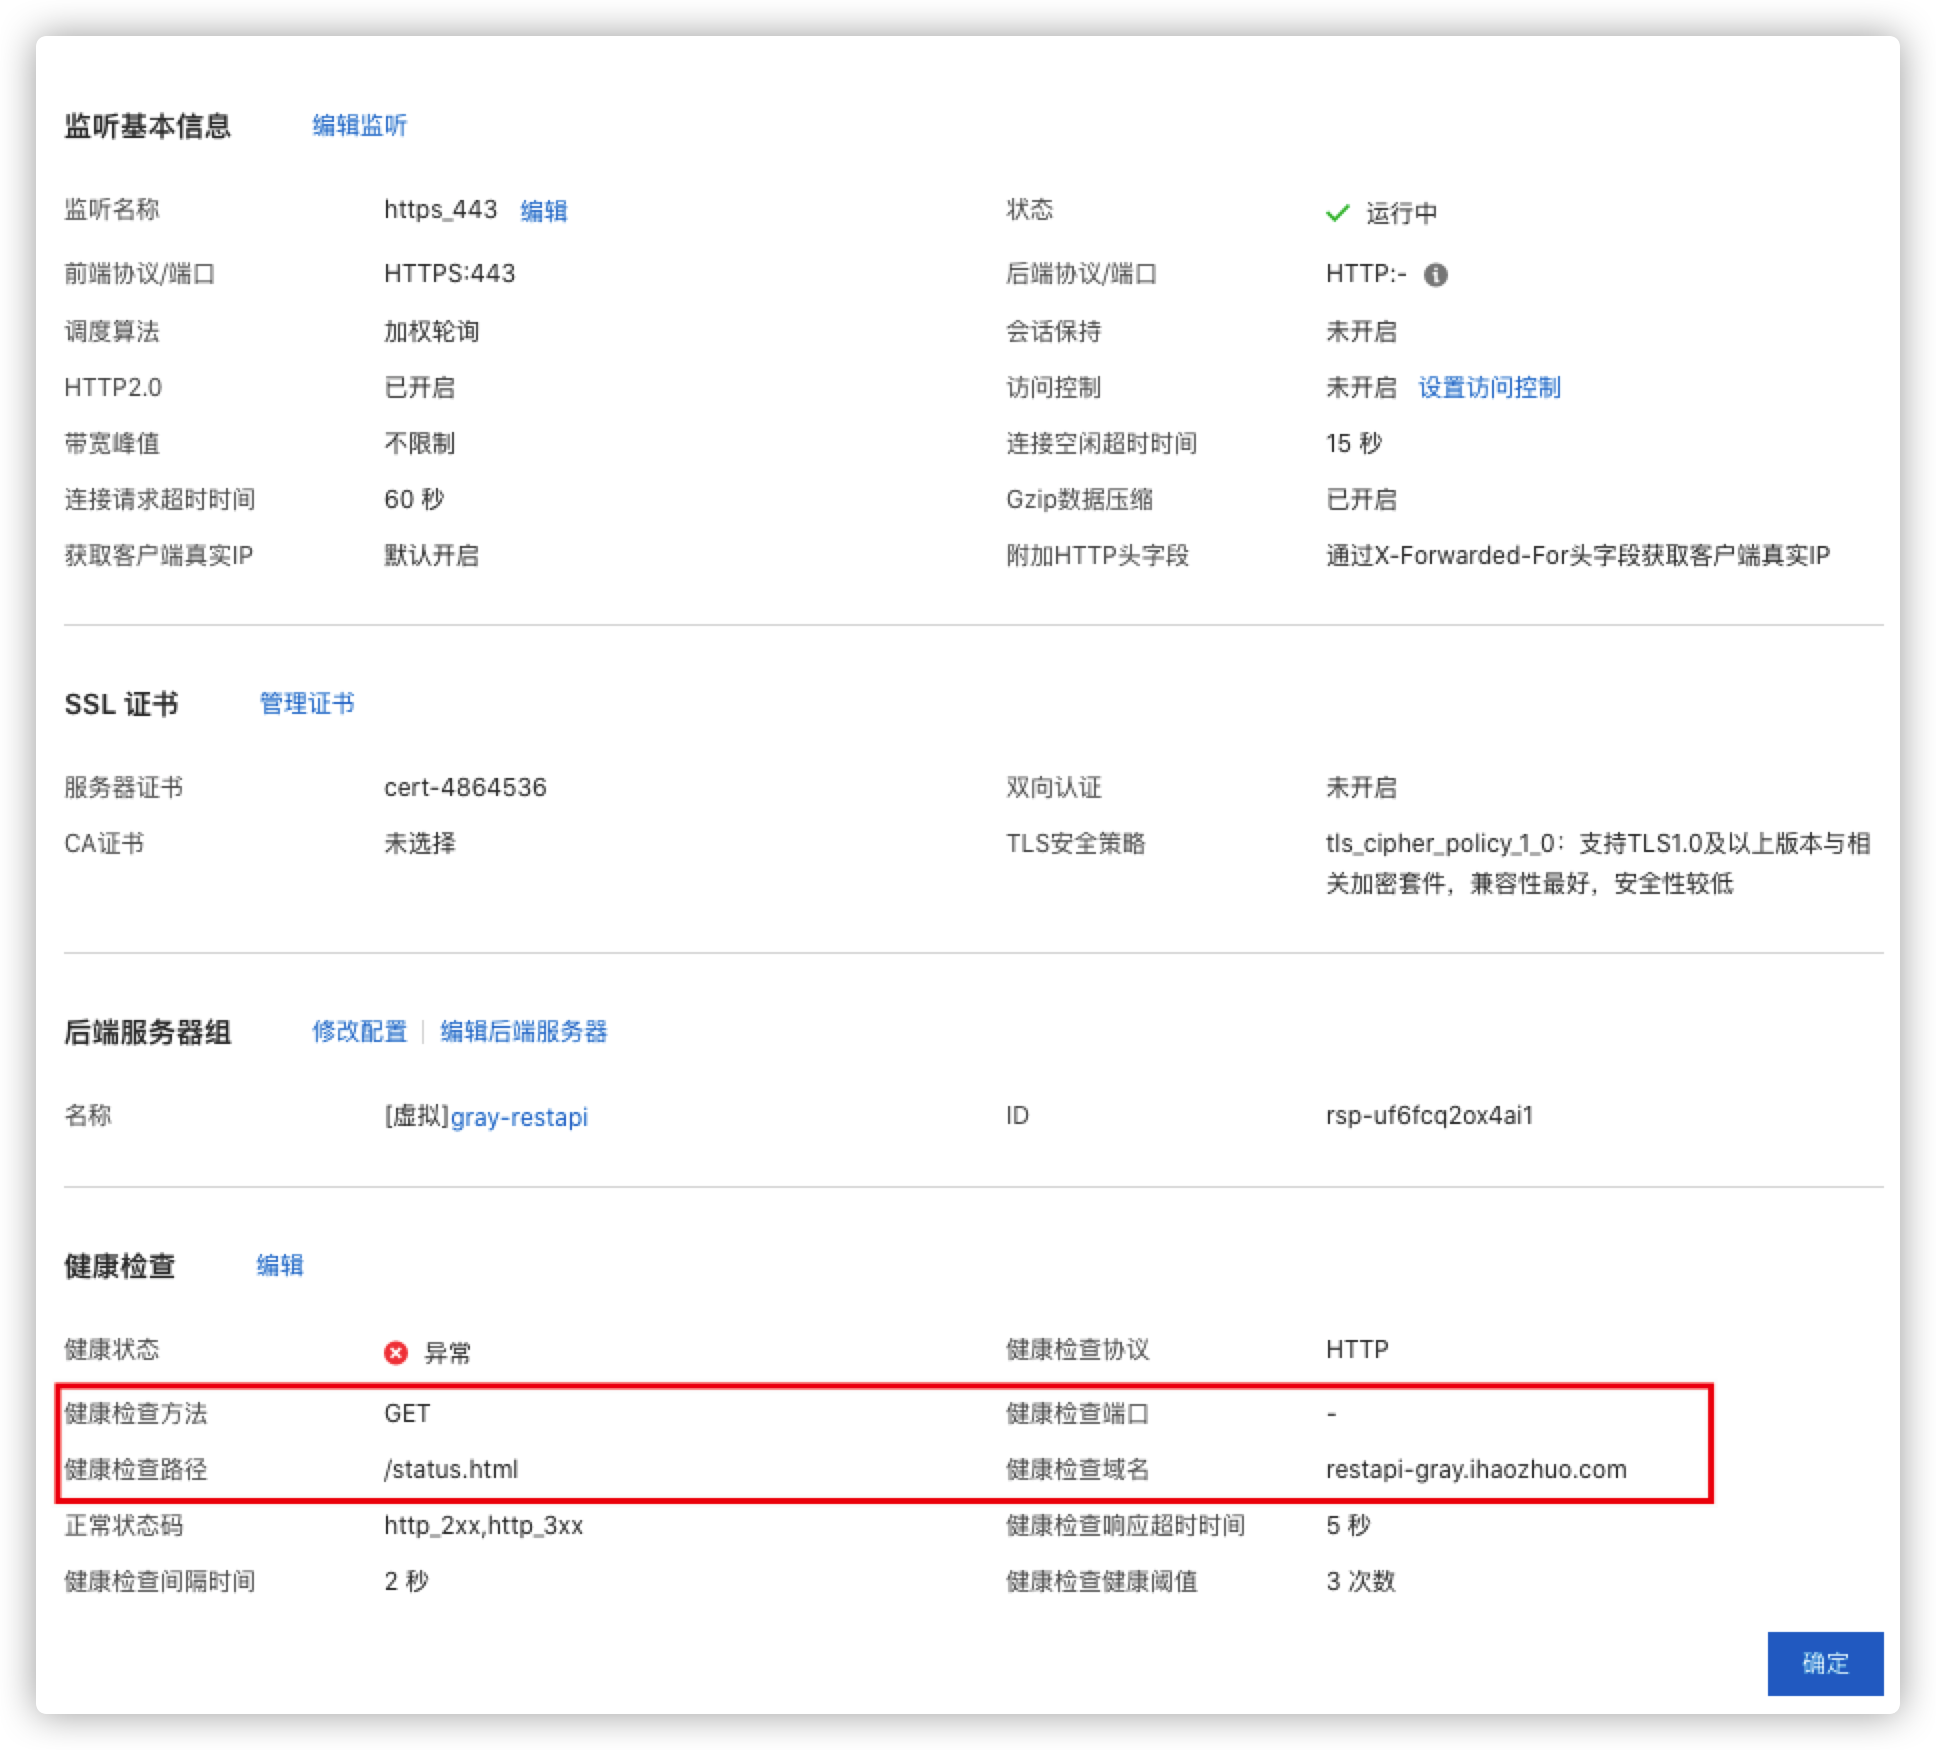Open 编辑后端服务器 to edit backend servers
This screenshot has width=1936, height=1750.
point(524,1032)
